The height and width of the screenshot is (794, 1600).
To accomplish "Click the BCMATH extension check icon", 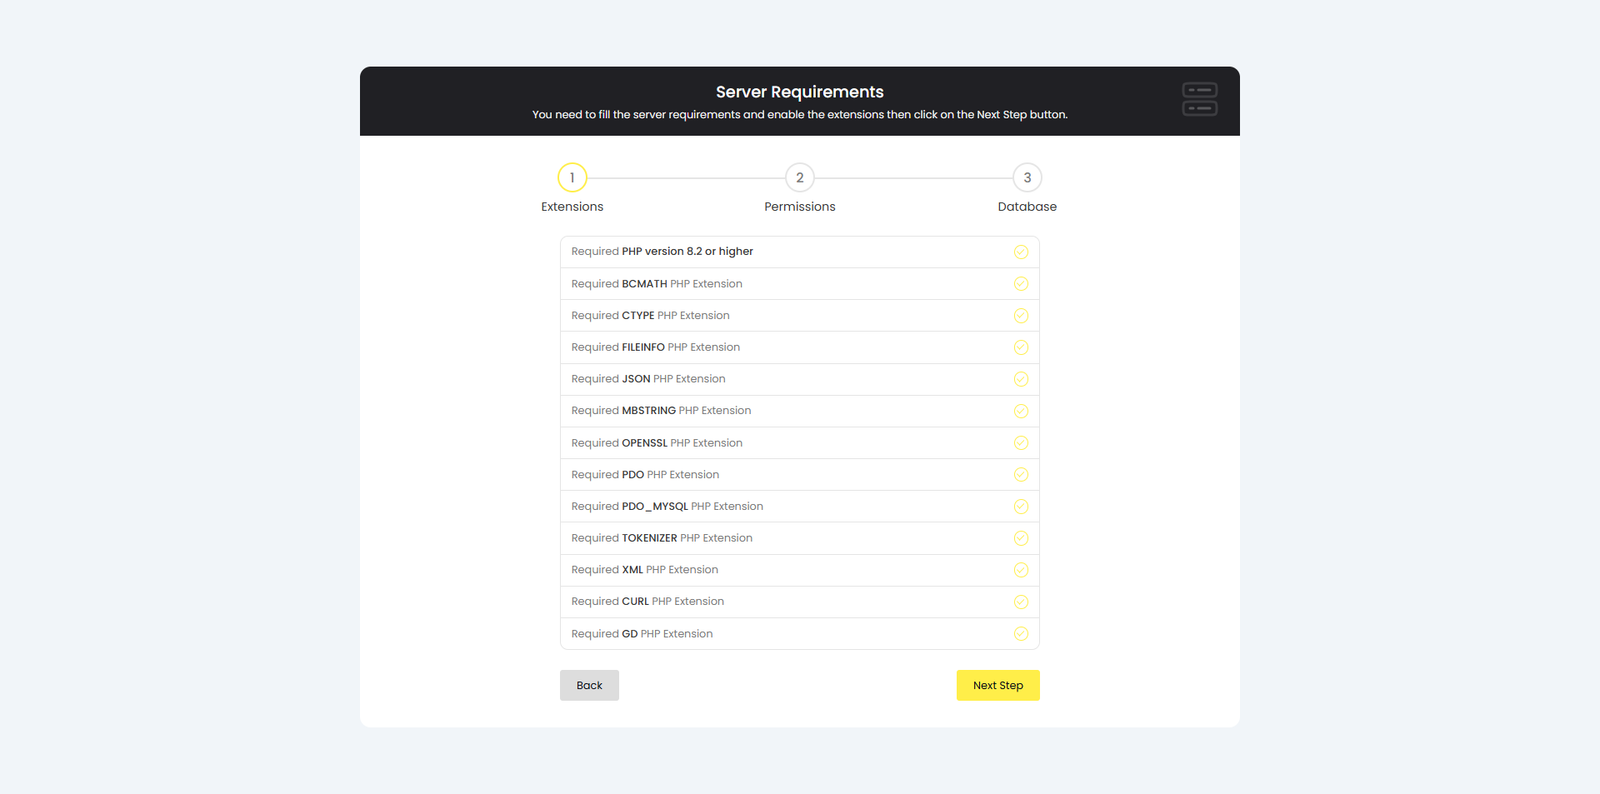I will tap(1020, 284).
